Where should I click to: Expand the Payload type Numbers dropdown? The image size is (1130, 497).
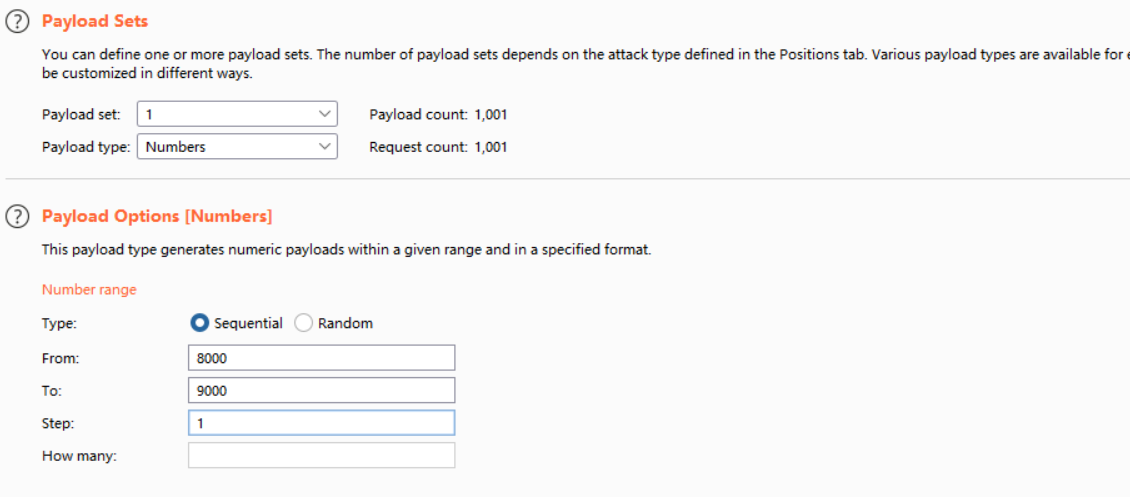[237, 147]
